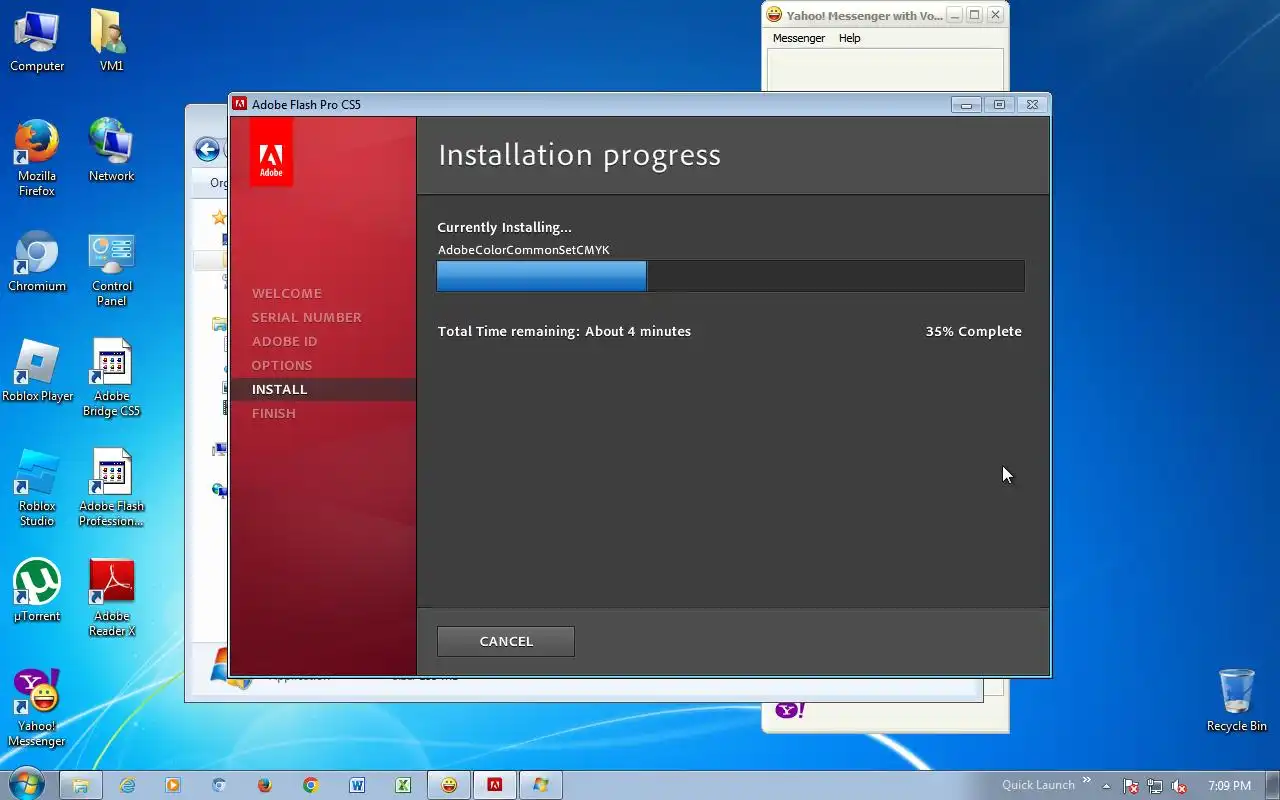Viewport: 1280px width, 800px height.
Task: Launch Internet Explorer from taskbar
Action: pyautogui.click(x=127, y=785)
